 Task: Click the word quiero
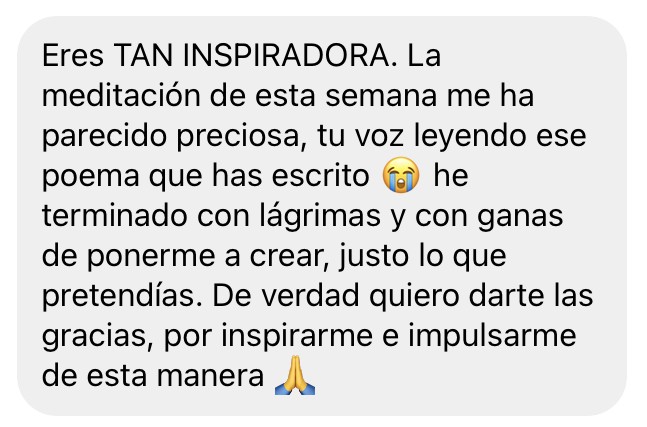414,297
